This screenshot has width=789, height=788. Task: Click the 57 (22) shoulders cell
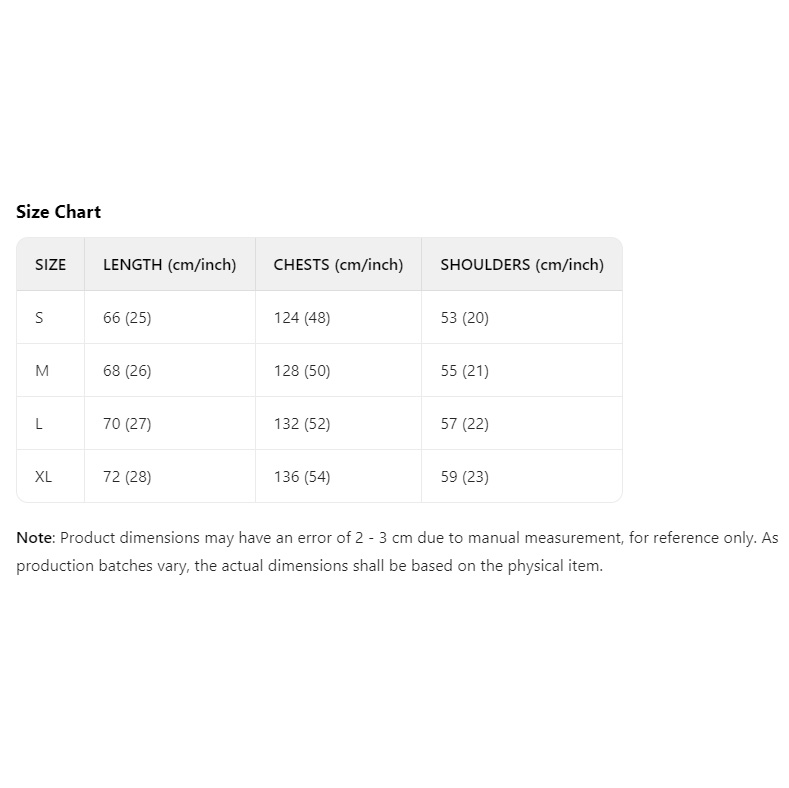(x=464, y=424)
